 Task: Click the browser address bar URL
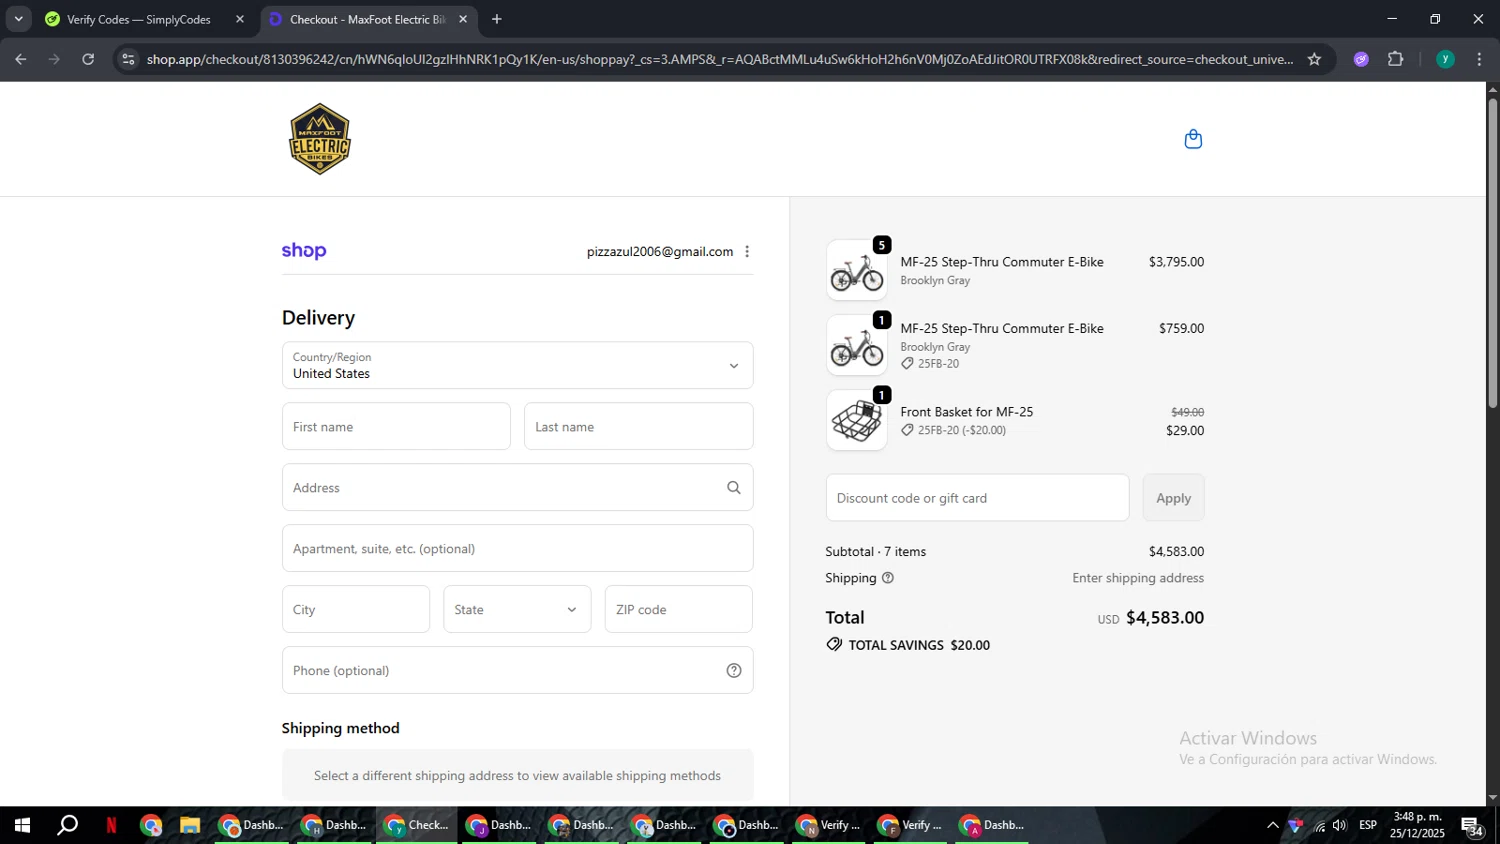[720, 59]
